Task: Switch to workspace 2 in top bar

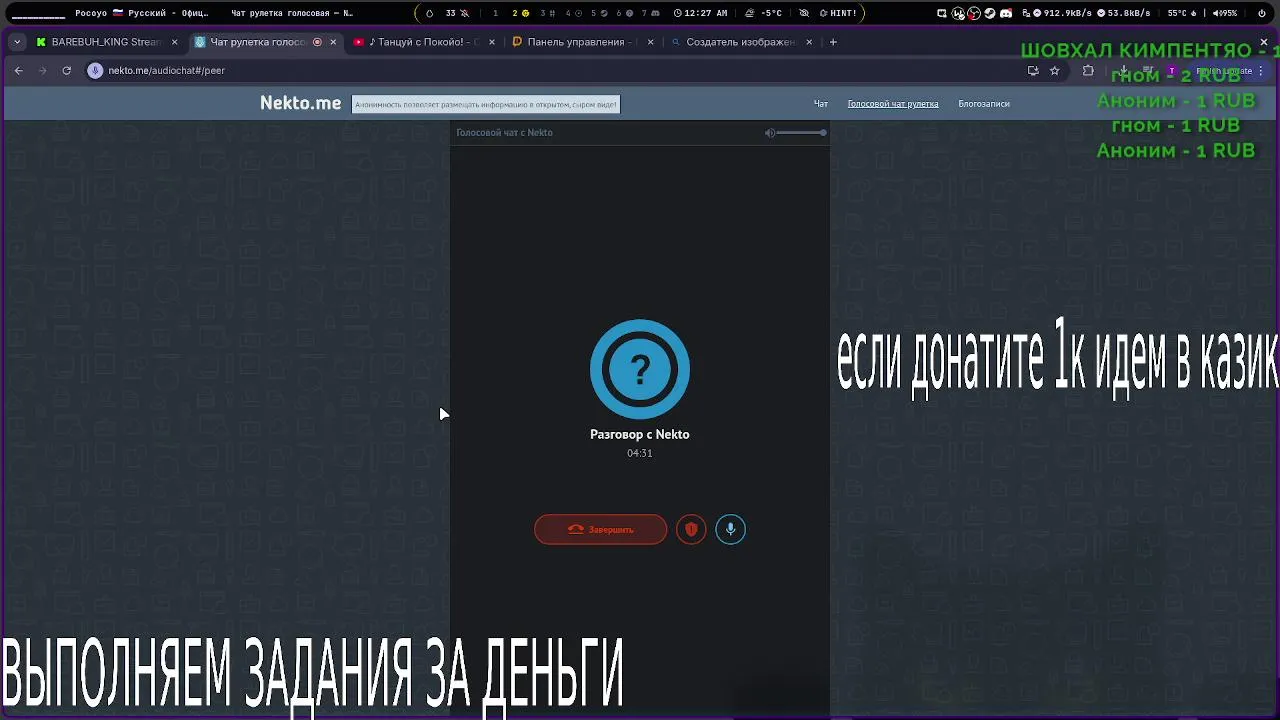Action: pyautogui.click(x=520, y=13)
